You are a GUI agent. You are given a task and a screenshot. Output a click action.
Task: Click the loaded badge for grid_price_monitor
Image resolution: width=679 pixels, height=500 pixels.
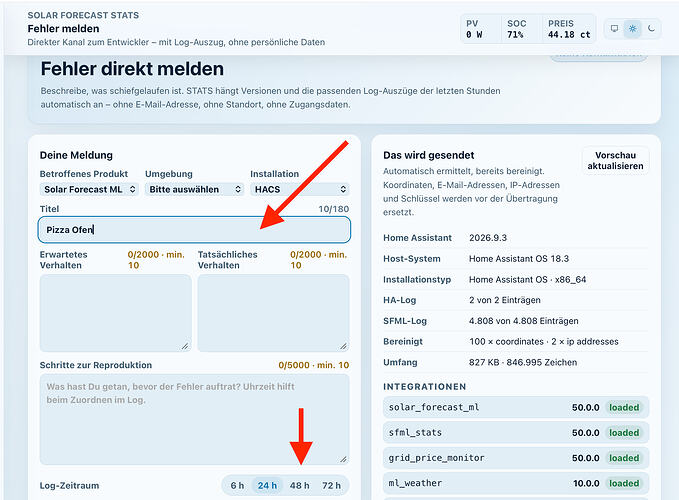point(624,458)
